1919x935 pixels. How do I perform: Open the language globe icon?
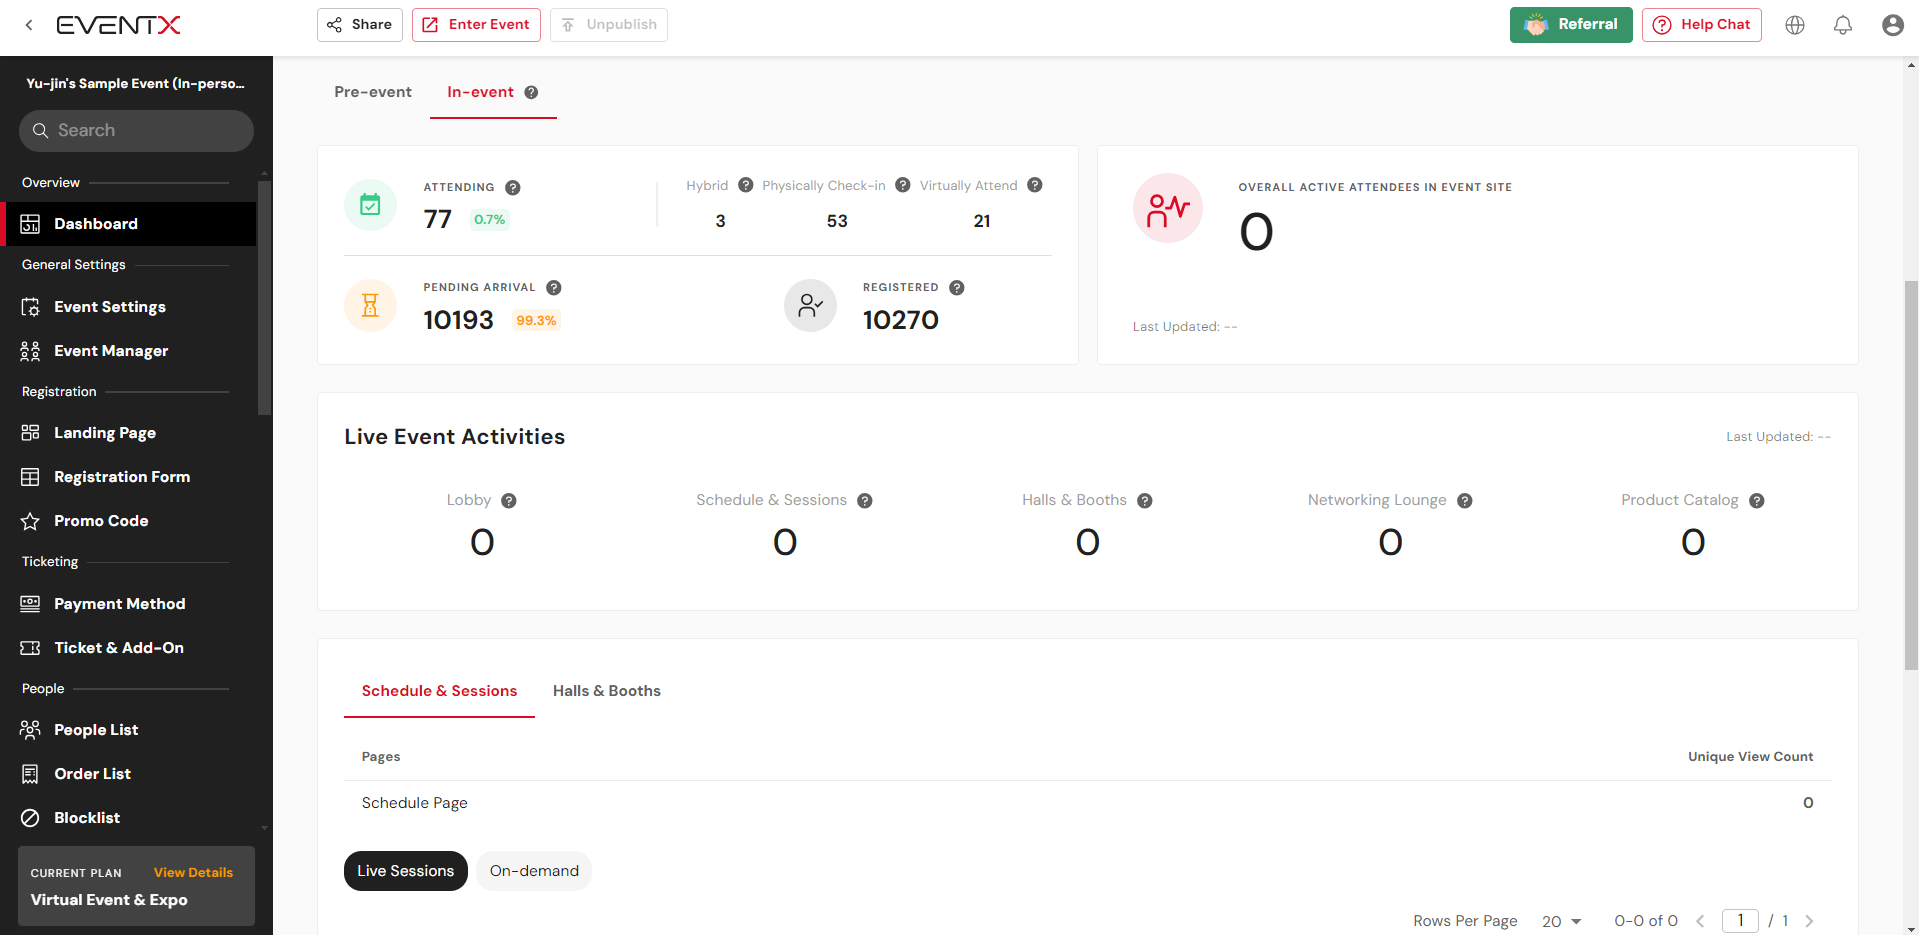coord(1795,25)
